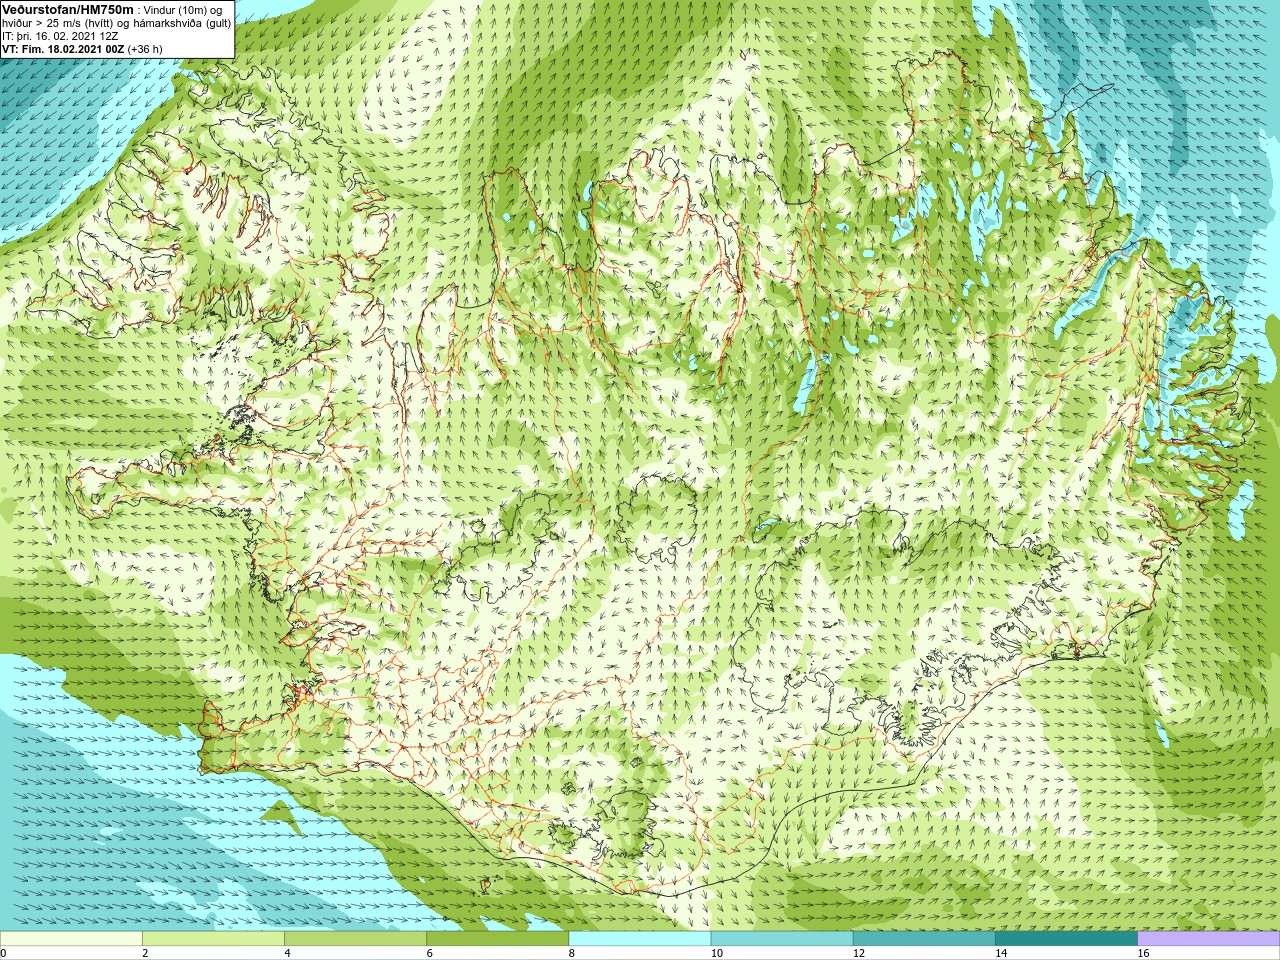This screenshot has height=960, width=1280.
Task: Select the dark green 6–8 legend swatch
Action: coord(498,939)
